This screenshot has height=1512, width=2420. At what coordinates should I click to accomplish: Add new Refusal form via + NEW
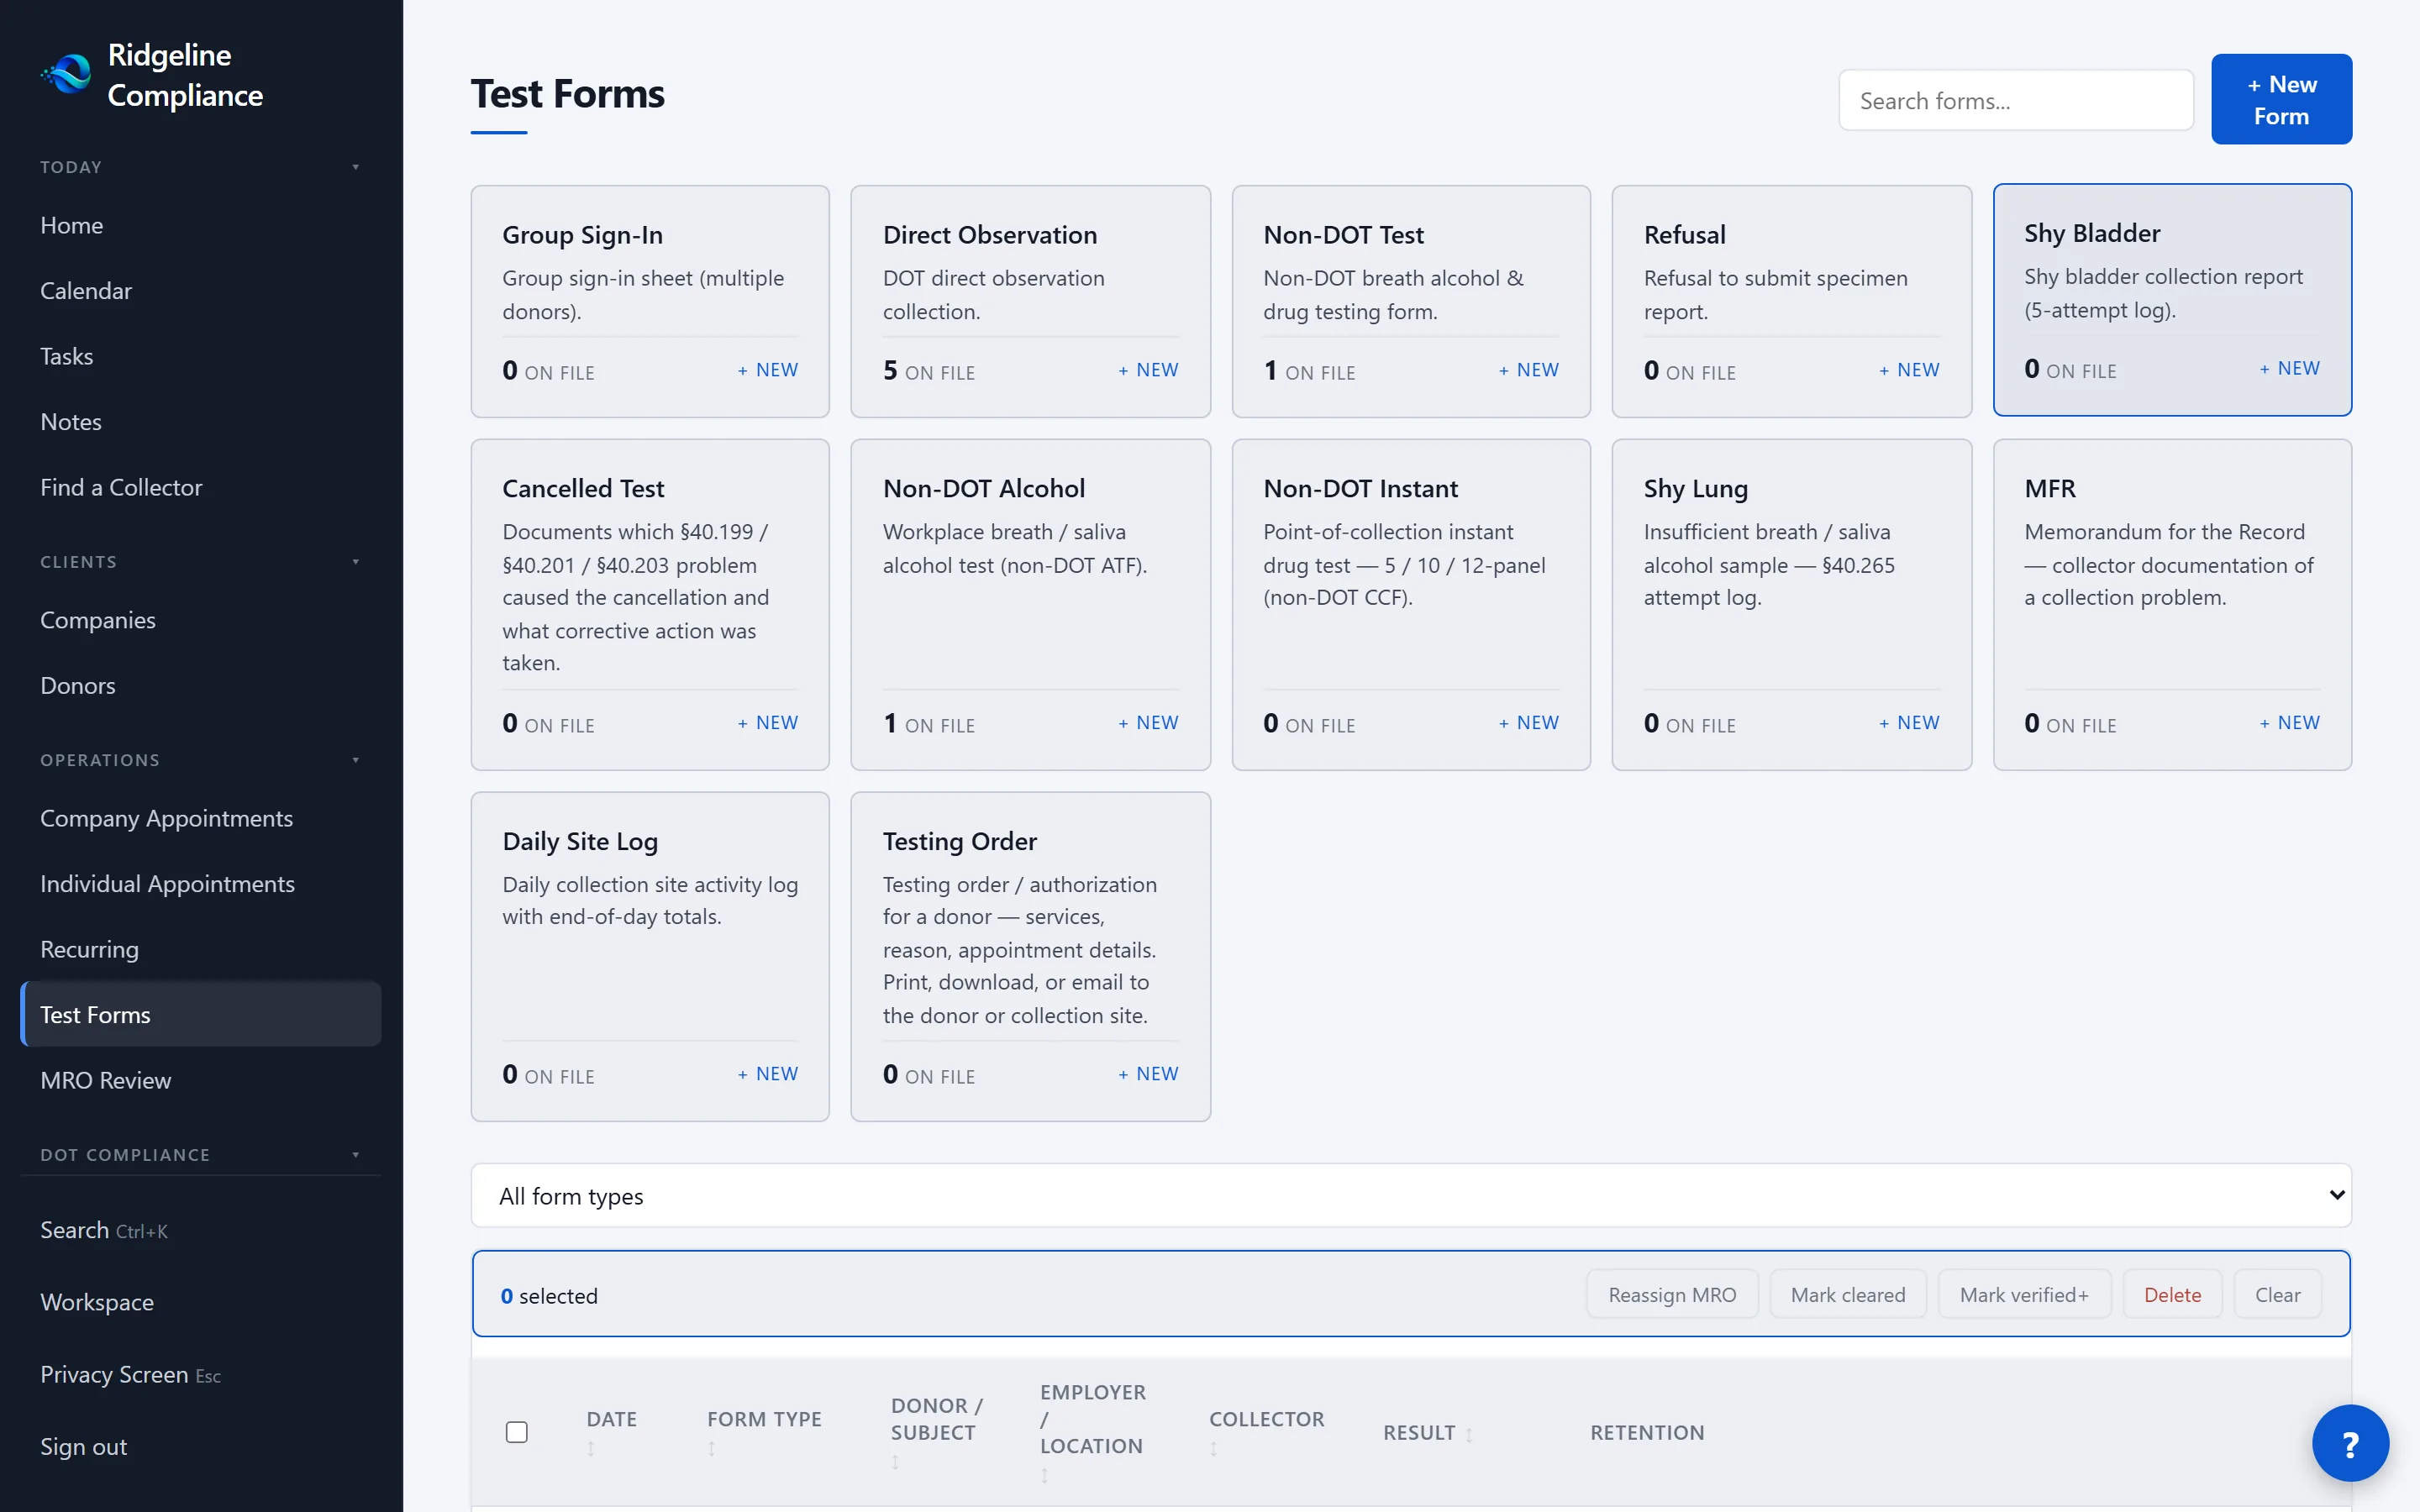[1909, 370]
